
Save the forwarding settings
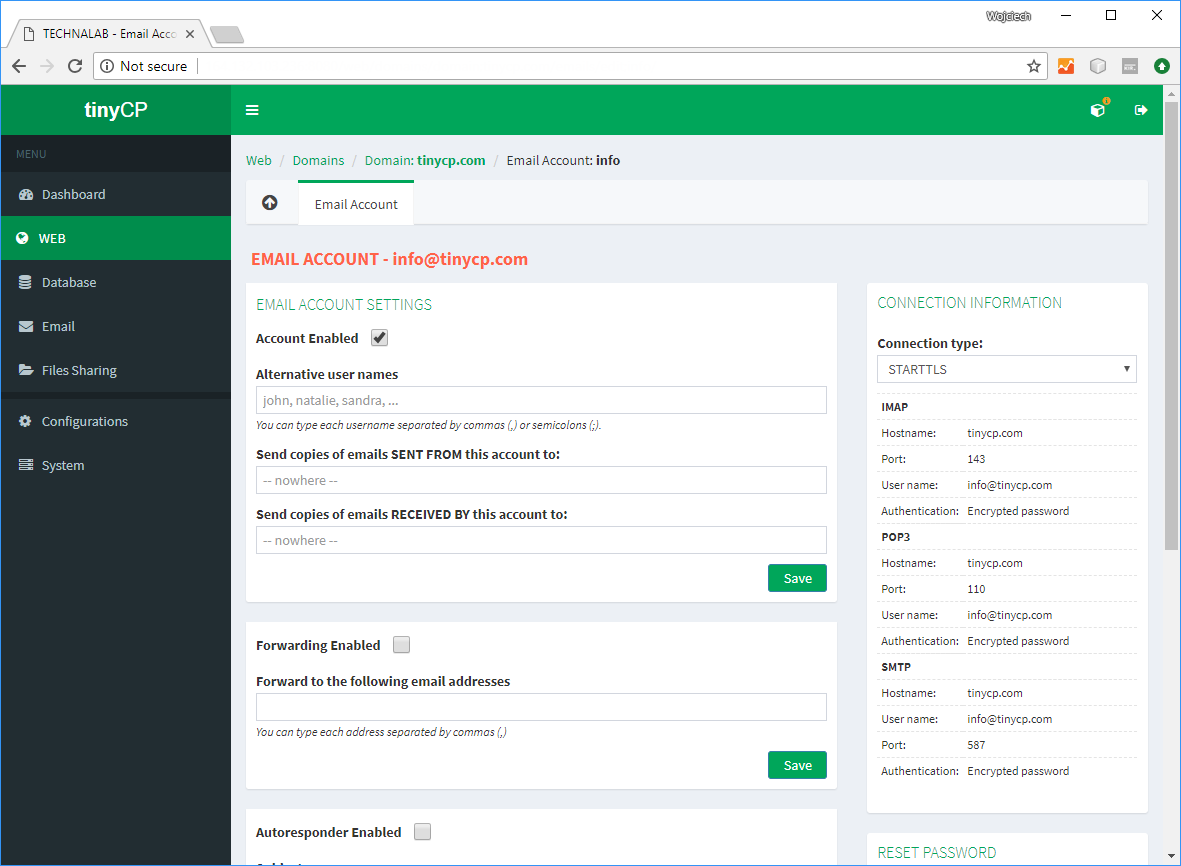[x=797, y=765]
